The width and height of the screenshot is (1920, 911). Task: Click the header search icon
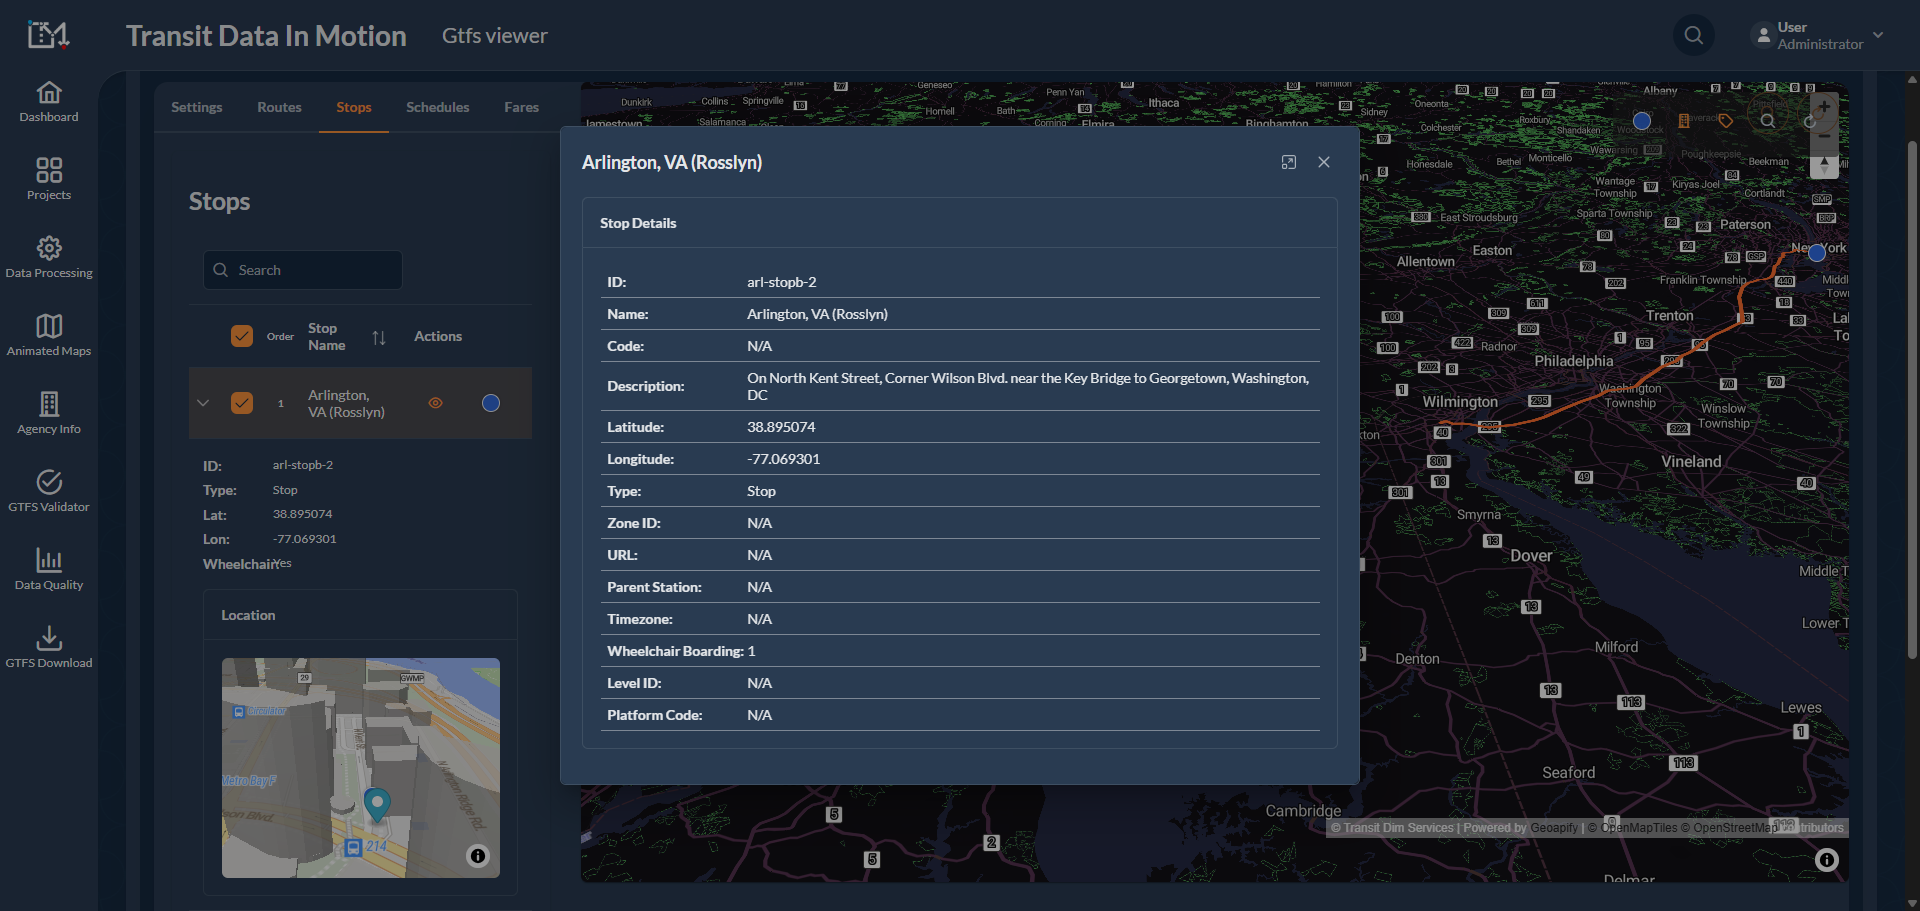point(1693,36)
